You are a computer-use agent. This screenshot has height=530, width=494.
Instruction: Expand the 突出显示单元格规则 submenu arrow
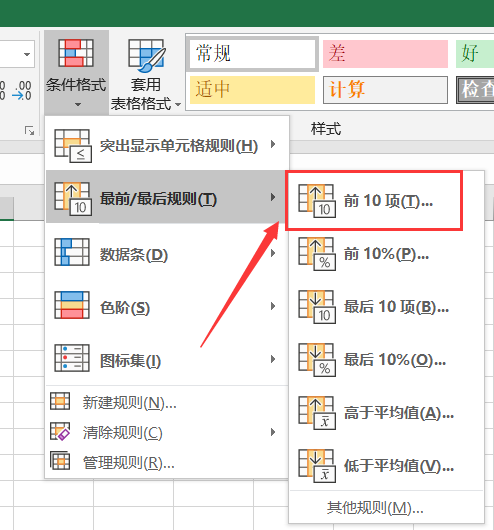click(273, 144)
